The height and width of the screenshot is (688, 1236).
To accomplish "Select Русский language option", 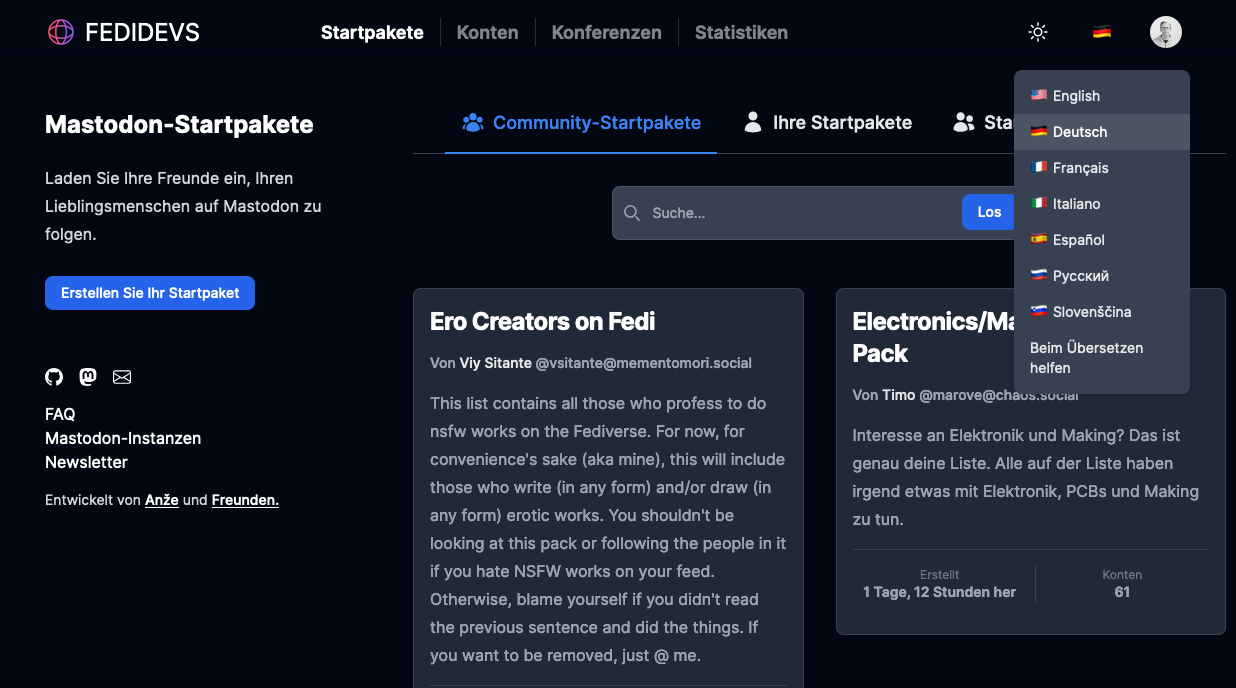I will click(x=1080, y=276).
